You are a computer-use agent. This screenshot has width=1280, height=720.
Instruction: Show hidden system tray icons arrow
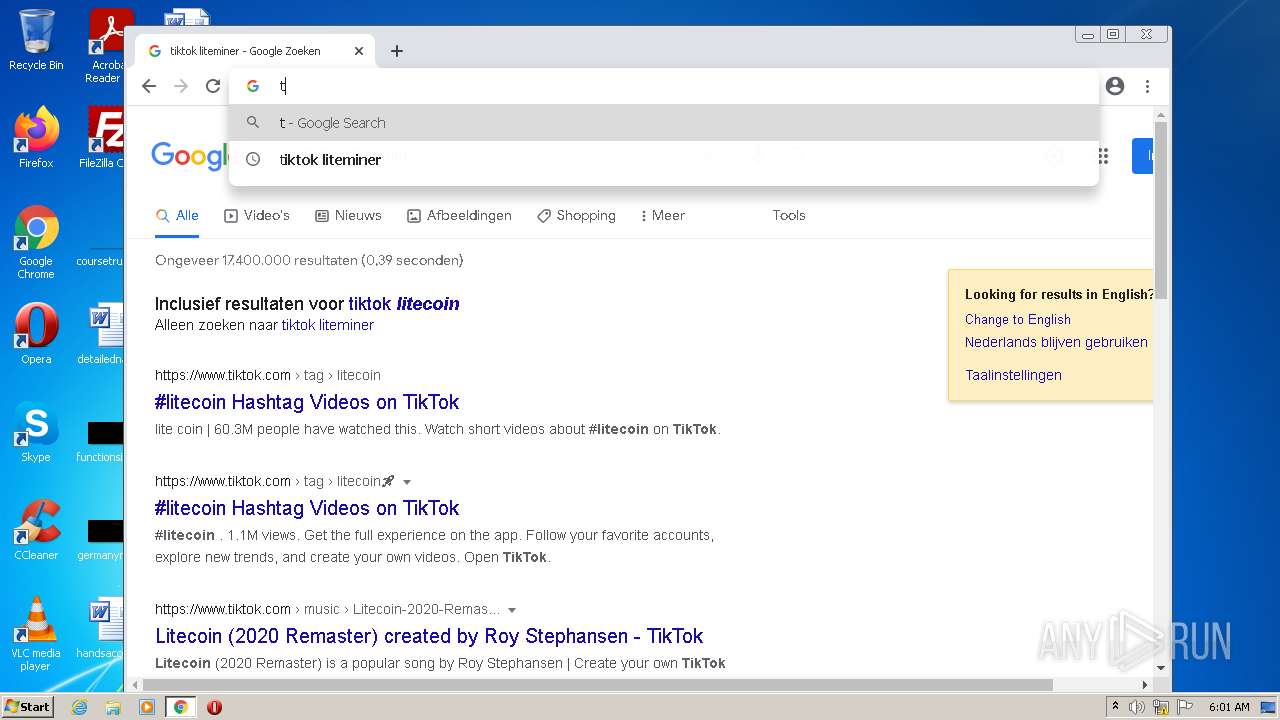click(1115, 707)
